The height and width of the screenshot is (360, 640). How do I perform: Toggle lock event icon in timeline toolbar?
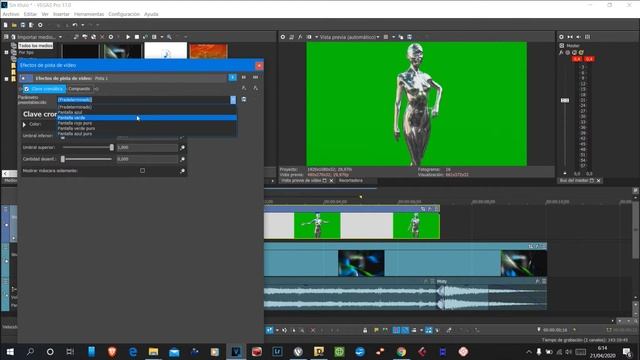click(365, 330)
